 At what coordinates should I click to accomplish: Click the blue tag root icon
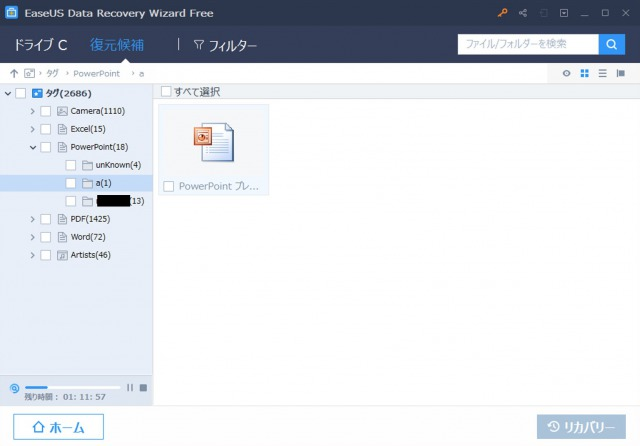(37, 93)
